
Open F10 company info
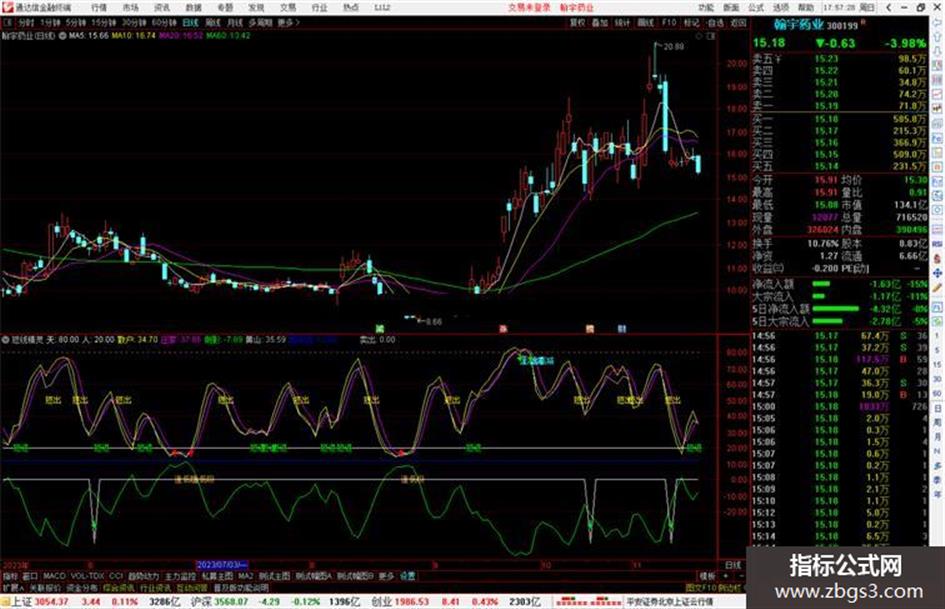coord(669,22)
